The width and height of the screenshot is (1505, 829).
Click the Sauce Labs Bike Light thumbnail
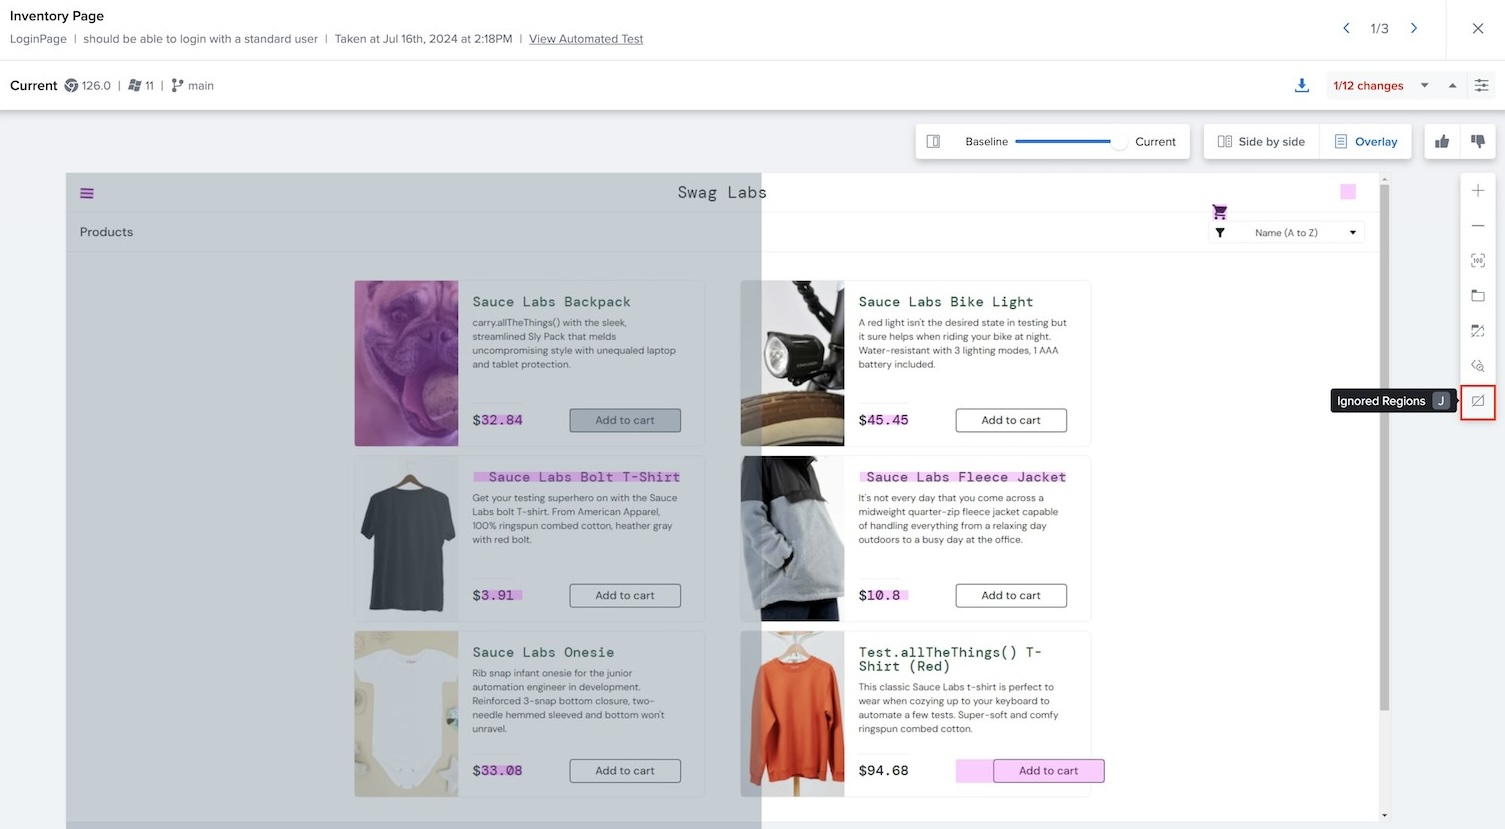[x=792, y=363]
